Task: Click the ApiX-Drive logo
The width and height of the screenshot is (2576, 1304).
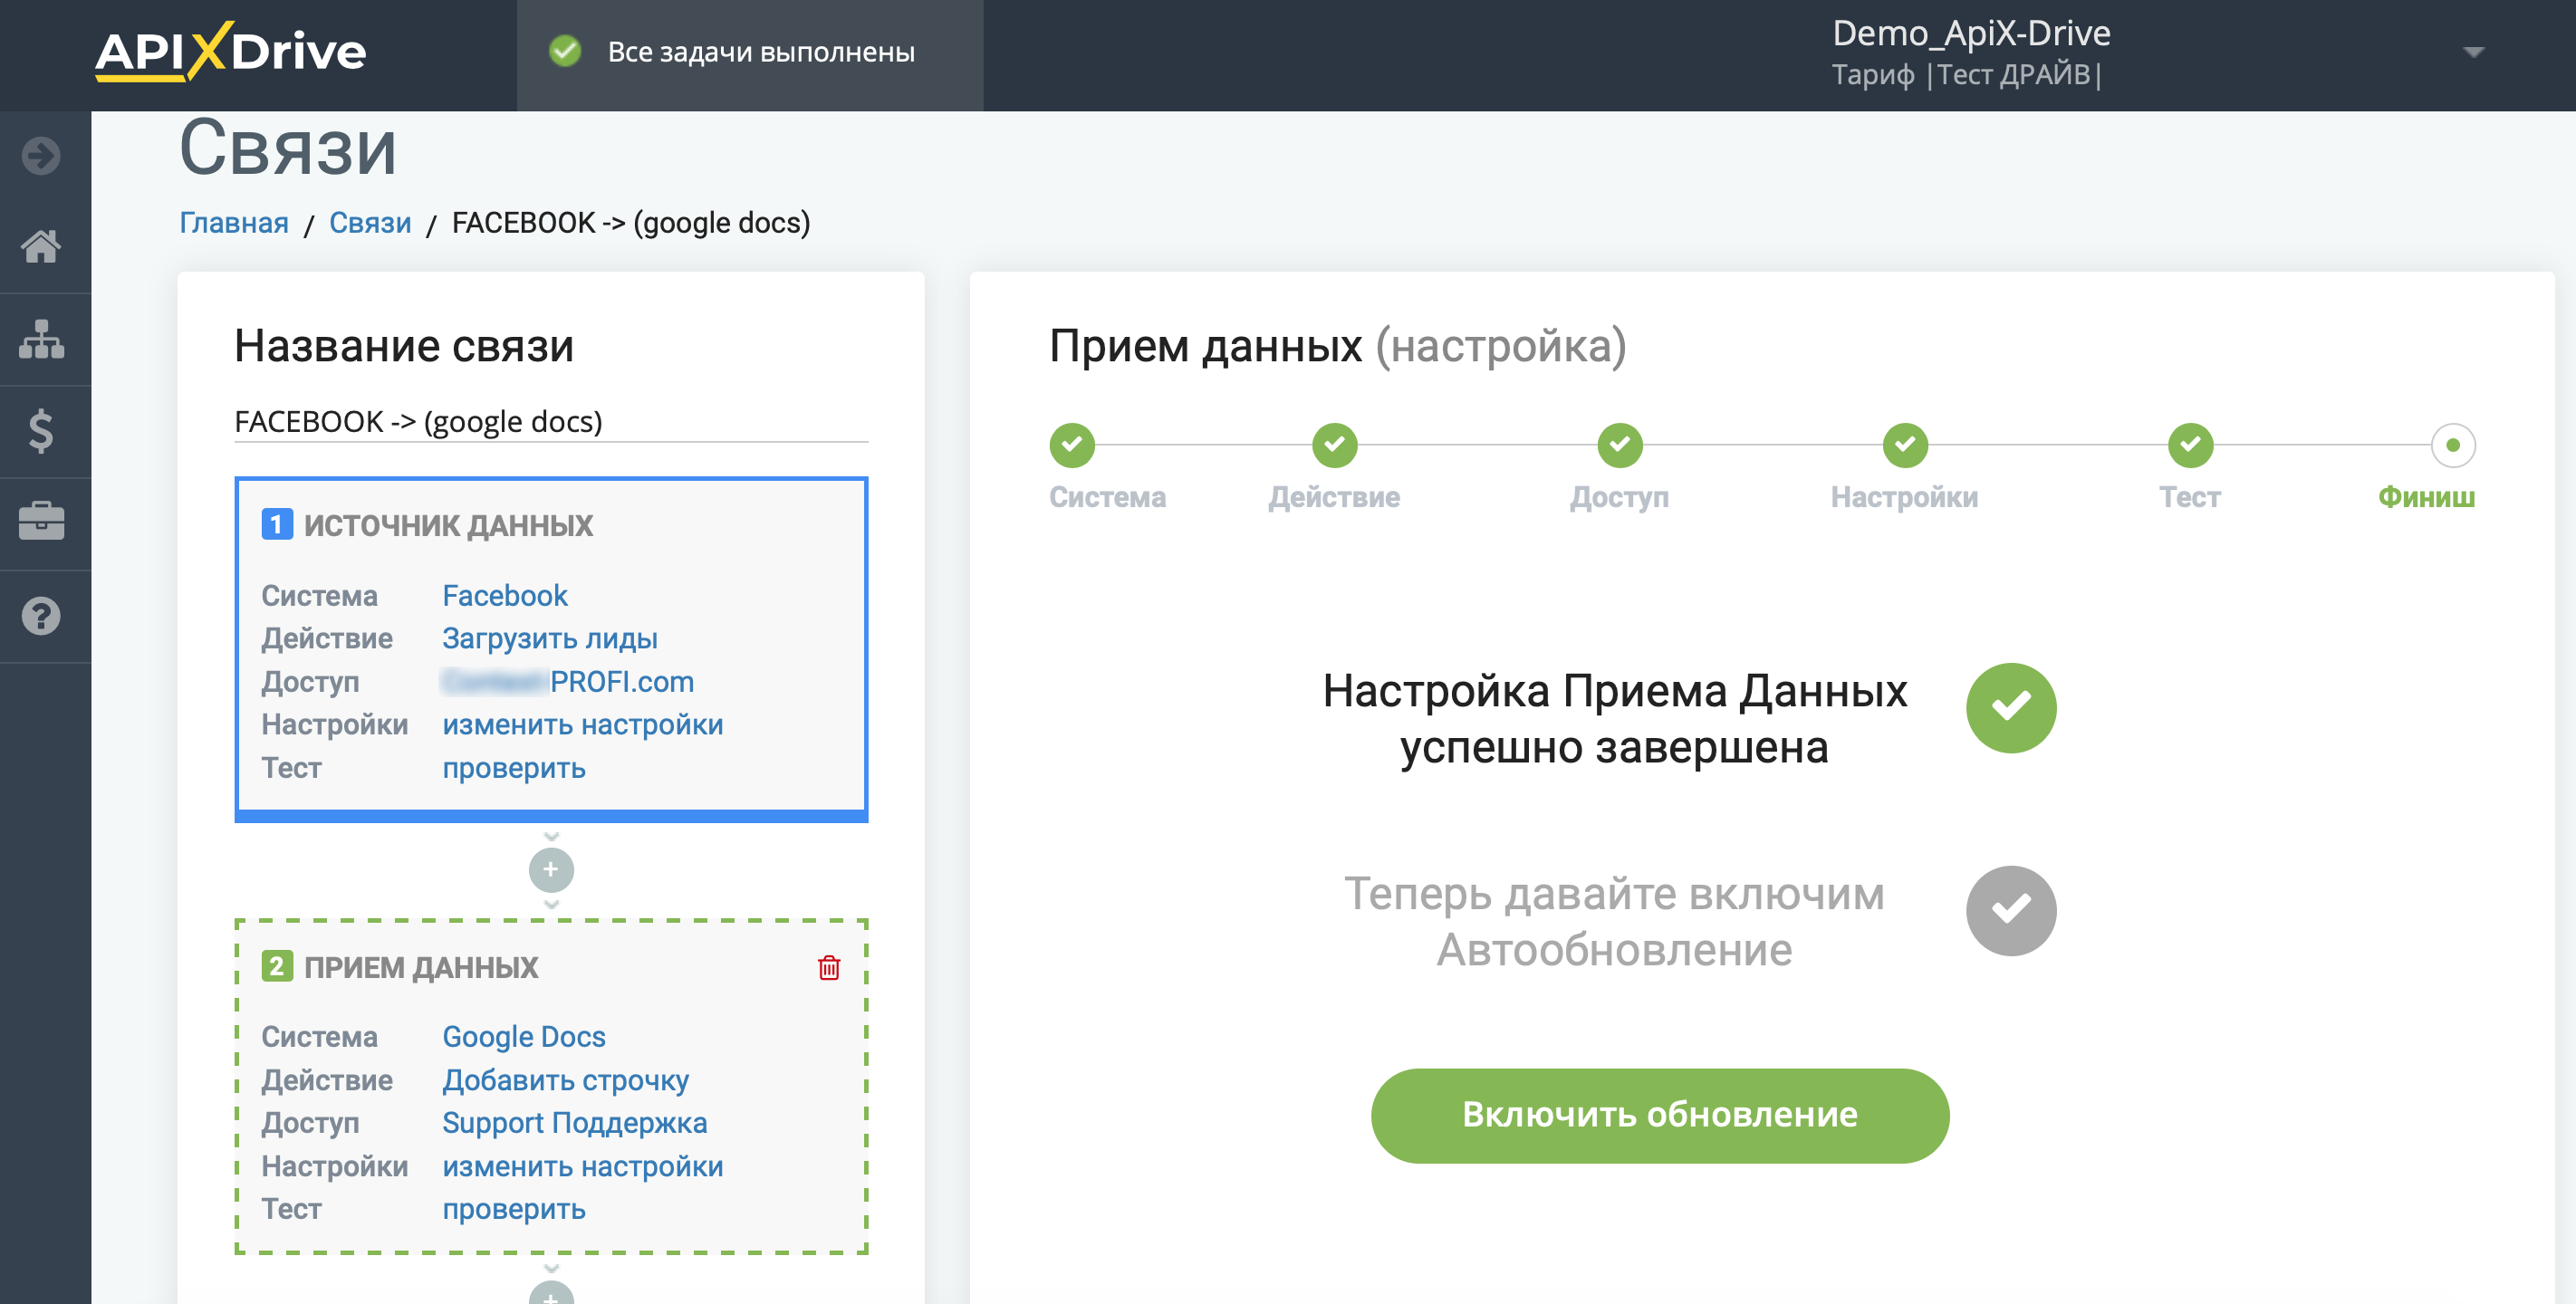Action: tap(230, 51)
